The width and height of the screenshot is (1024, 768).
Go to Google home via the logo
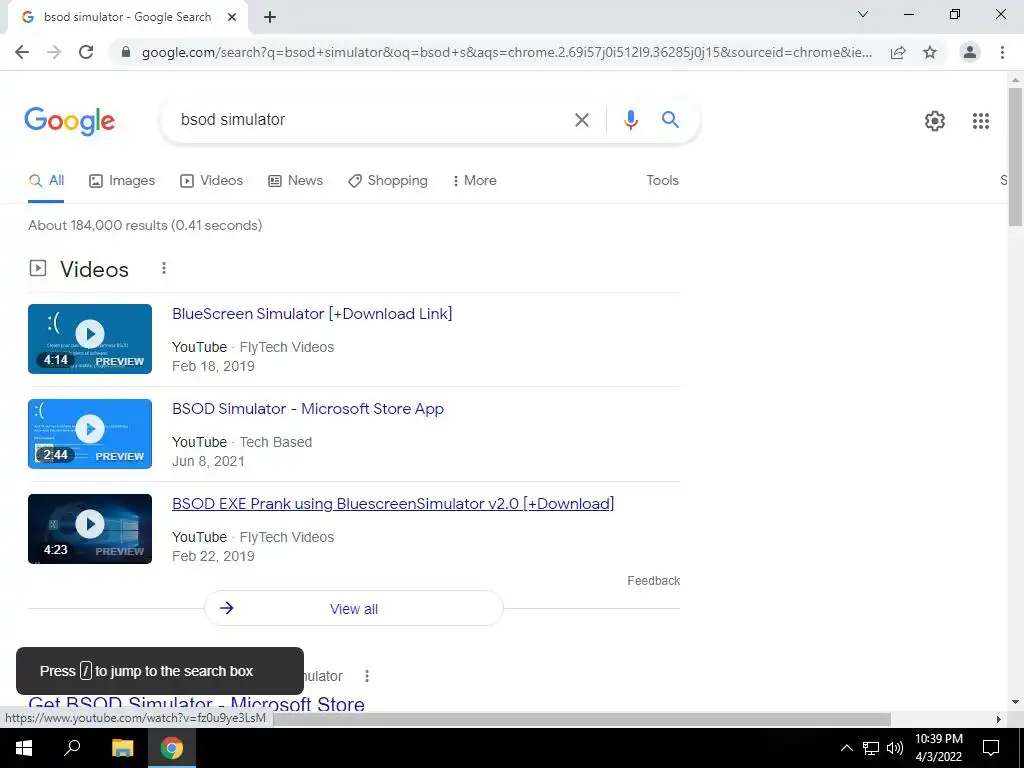(70, 121)
